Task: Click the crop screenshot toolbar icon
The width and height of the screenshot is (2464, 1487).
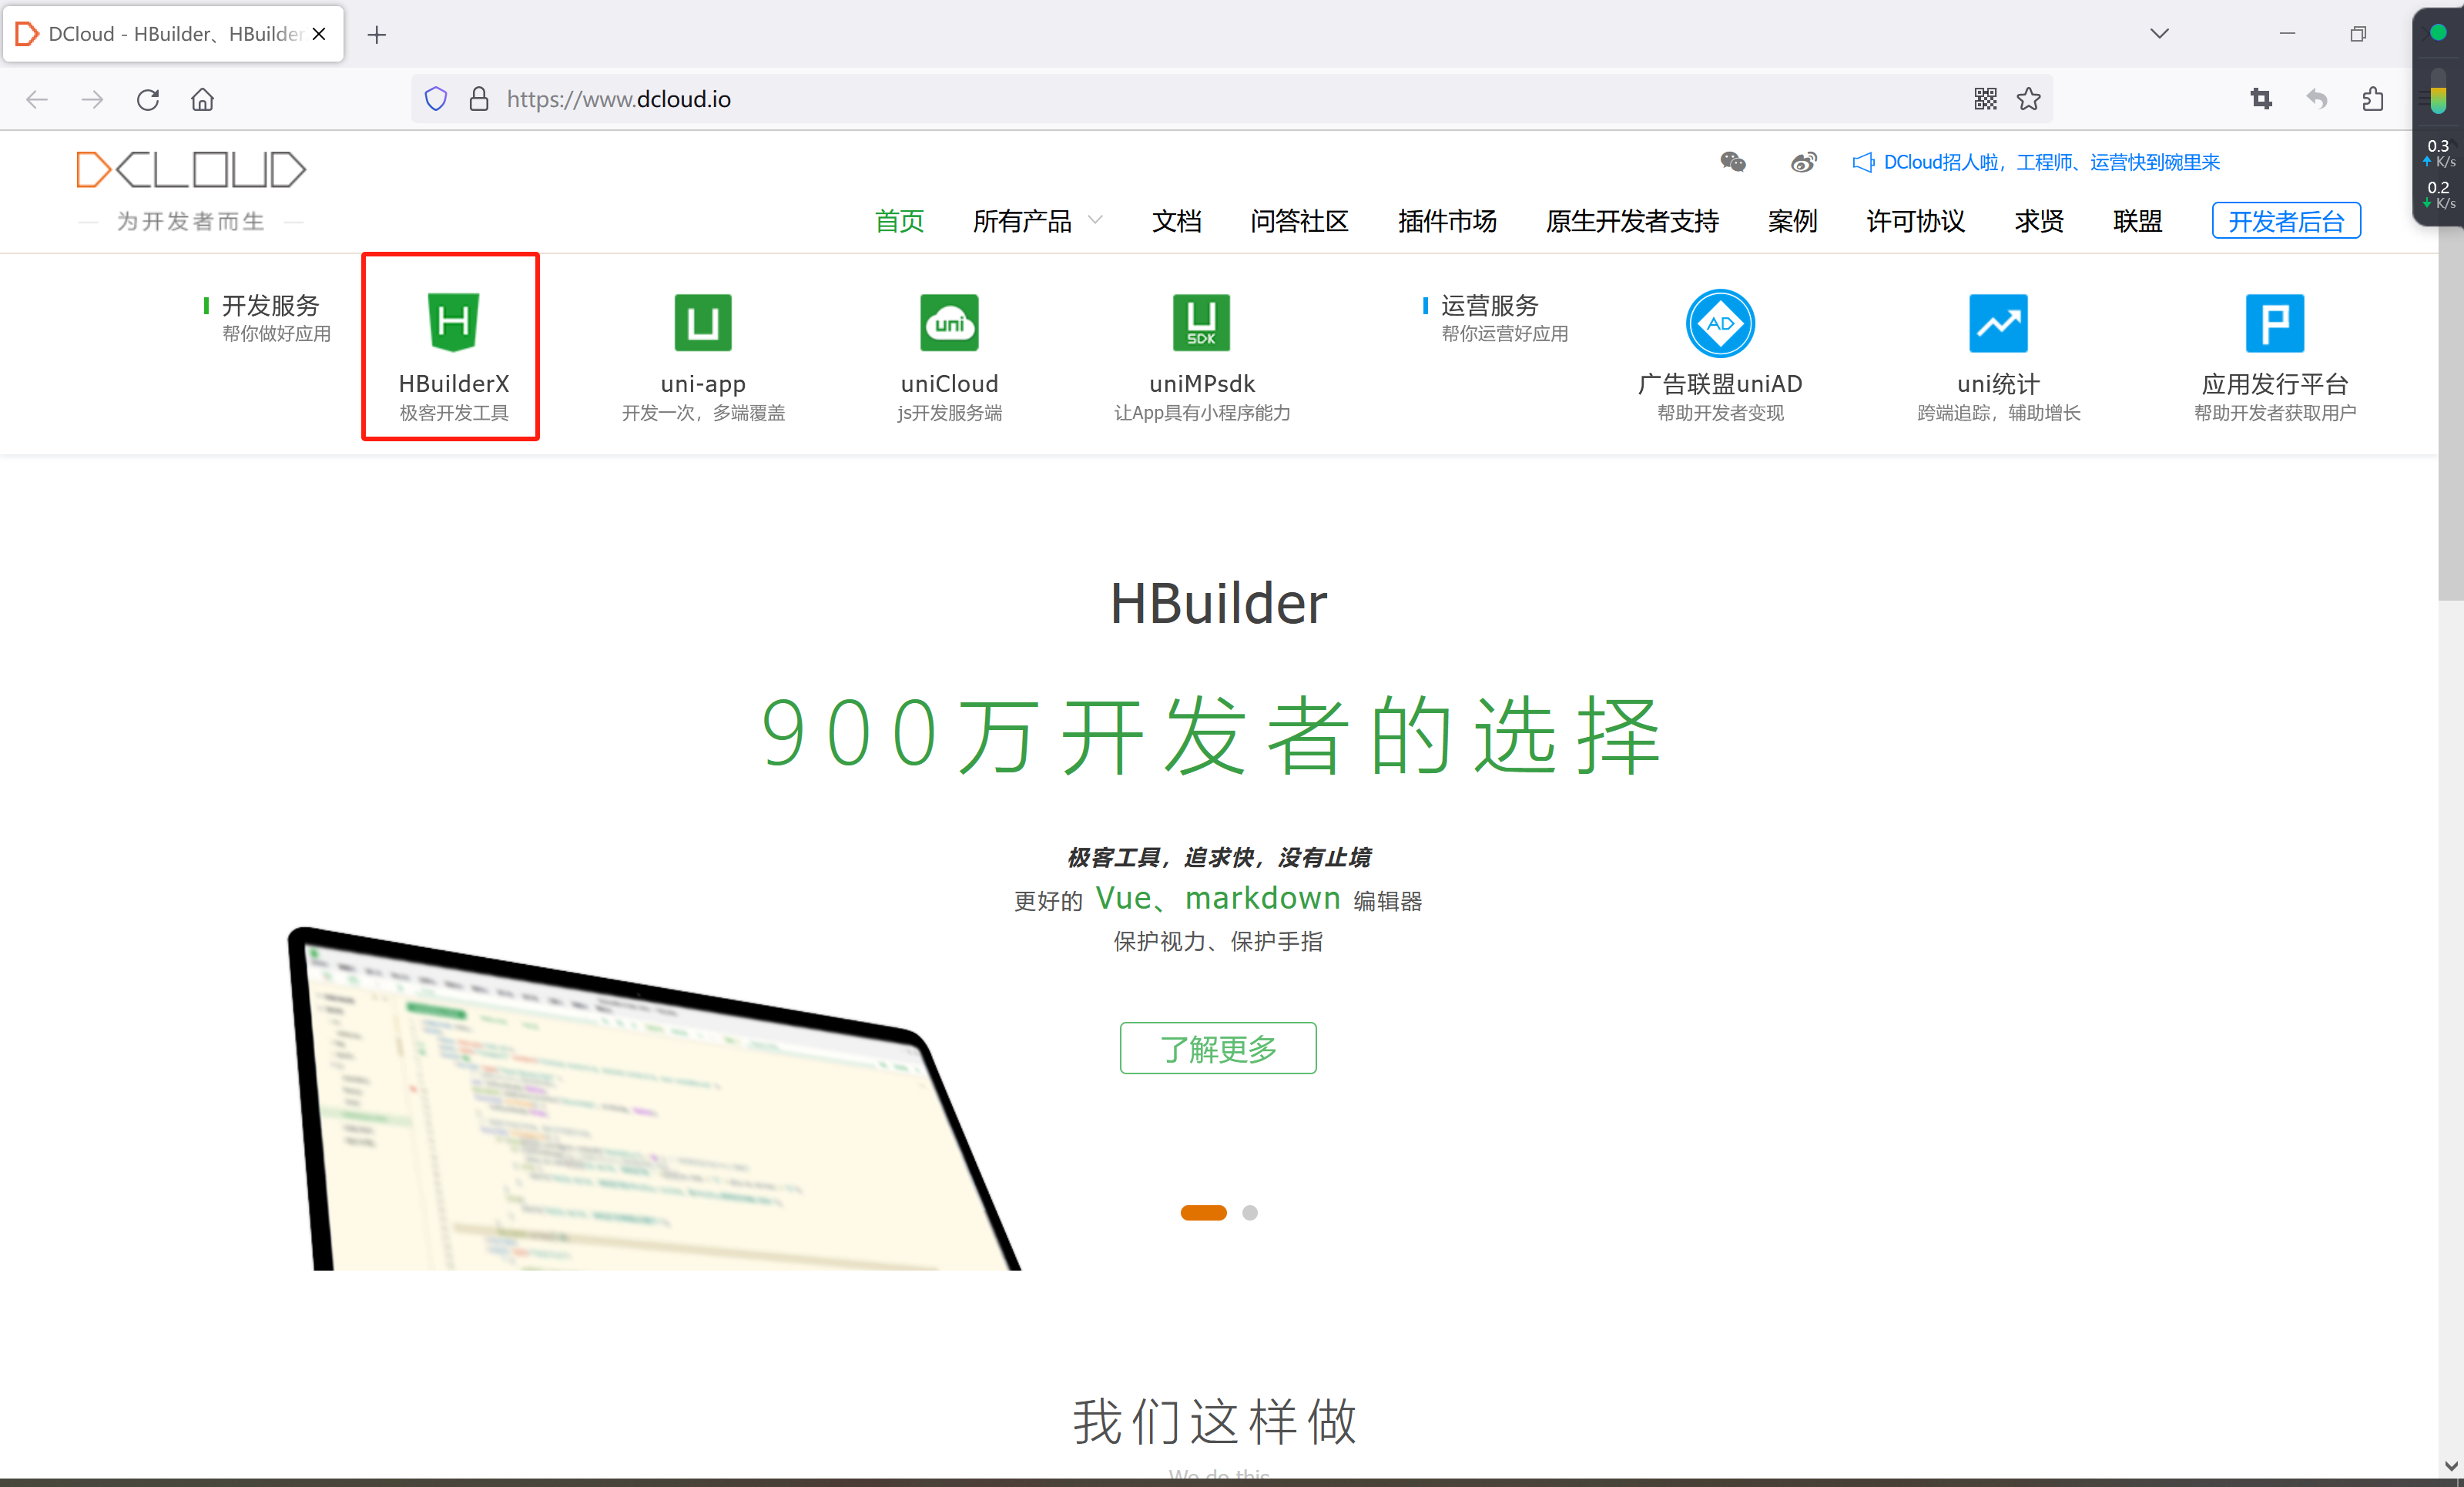Action: tap(2261, 99)
